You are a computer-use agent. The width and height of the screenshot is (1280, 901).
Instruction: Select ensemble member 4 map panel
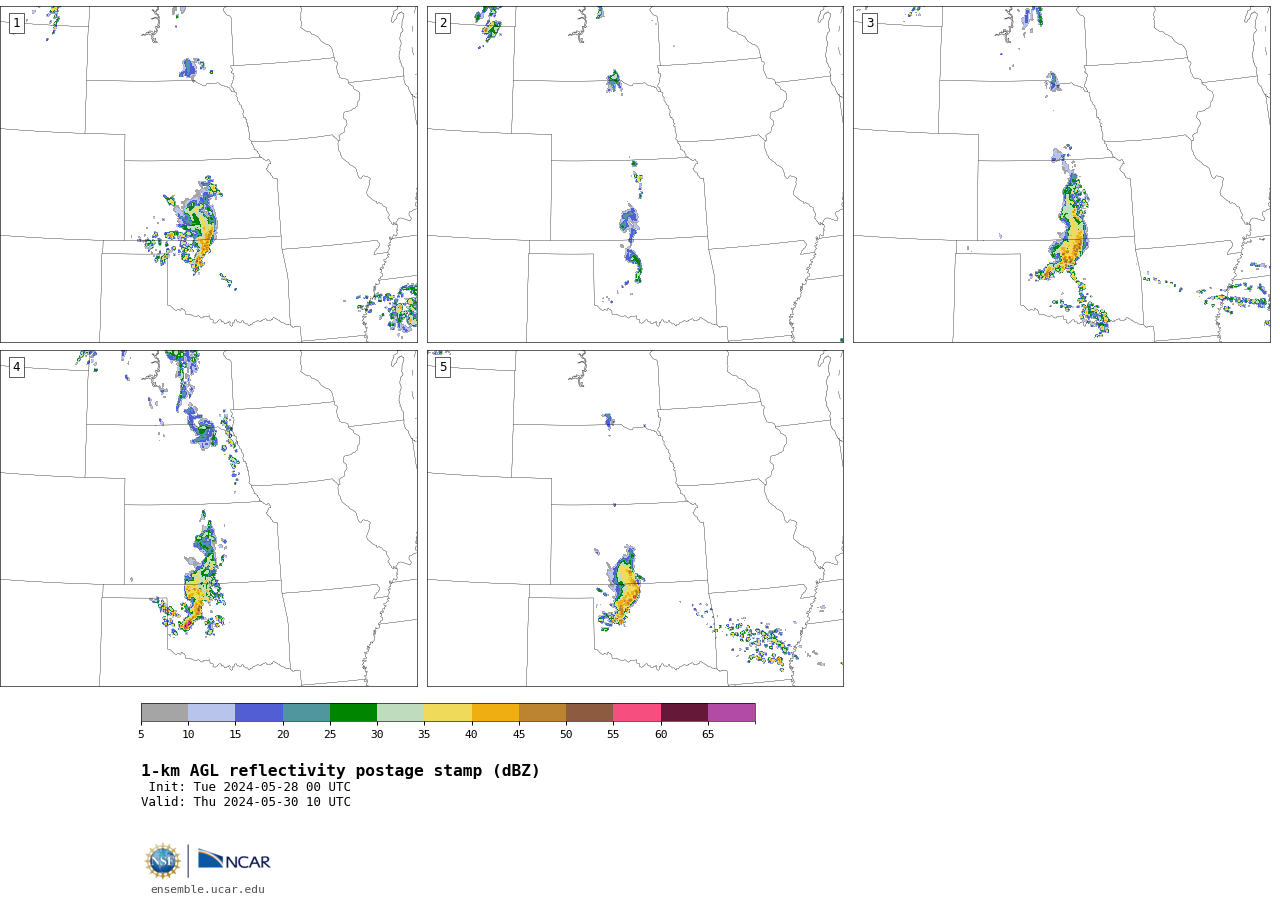point(208,518)
